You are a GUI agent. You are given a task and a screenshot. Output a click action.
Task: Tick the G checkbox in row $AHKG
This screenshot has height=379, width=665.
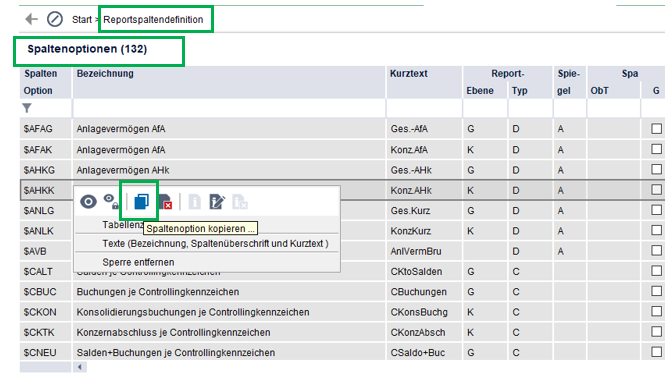click(x=657, y=170)
